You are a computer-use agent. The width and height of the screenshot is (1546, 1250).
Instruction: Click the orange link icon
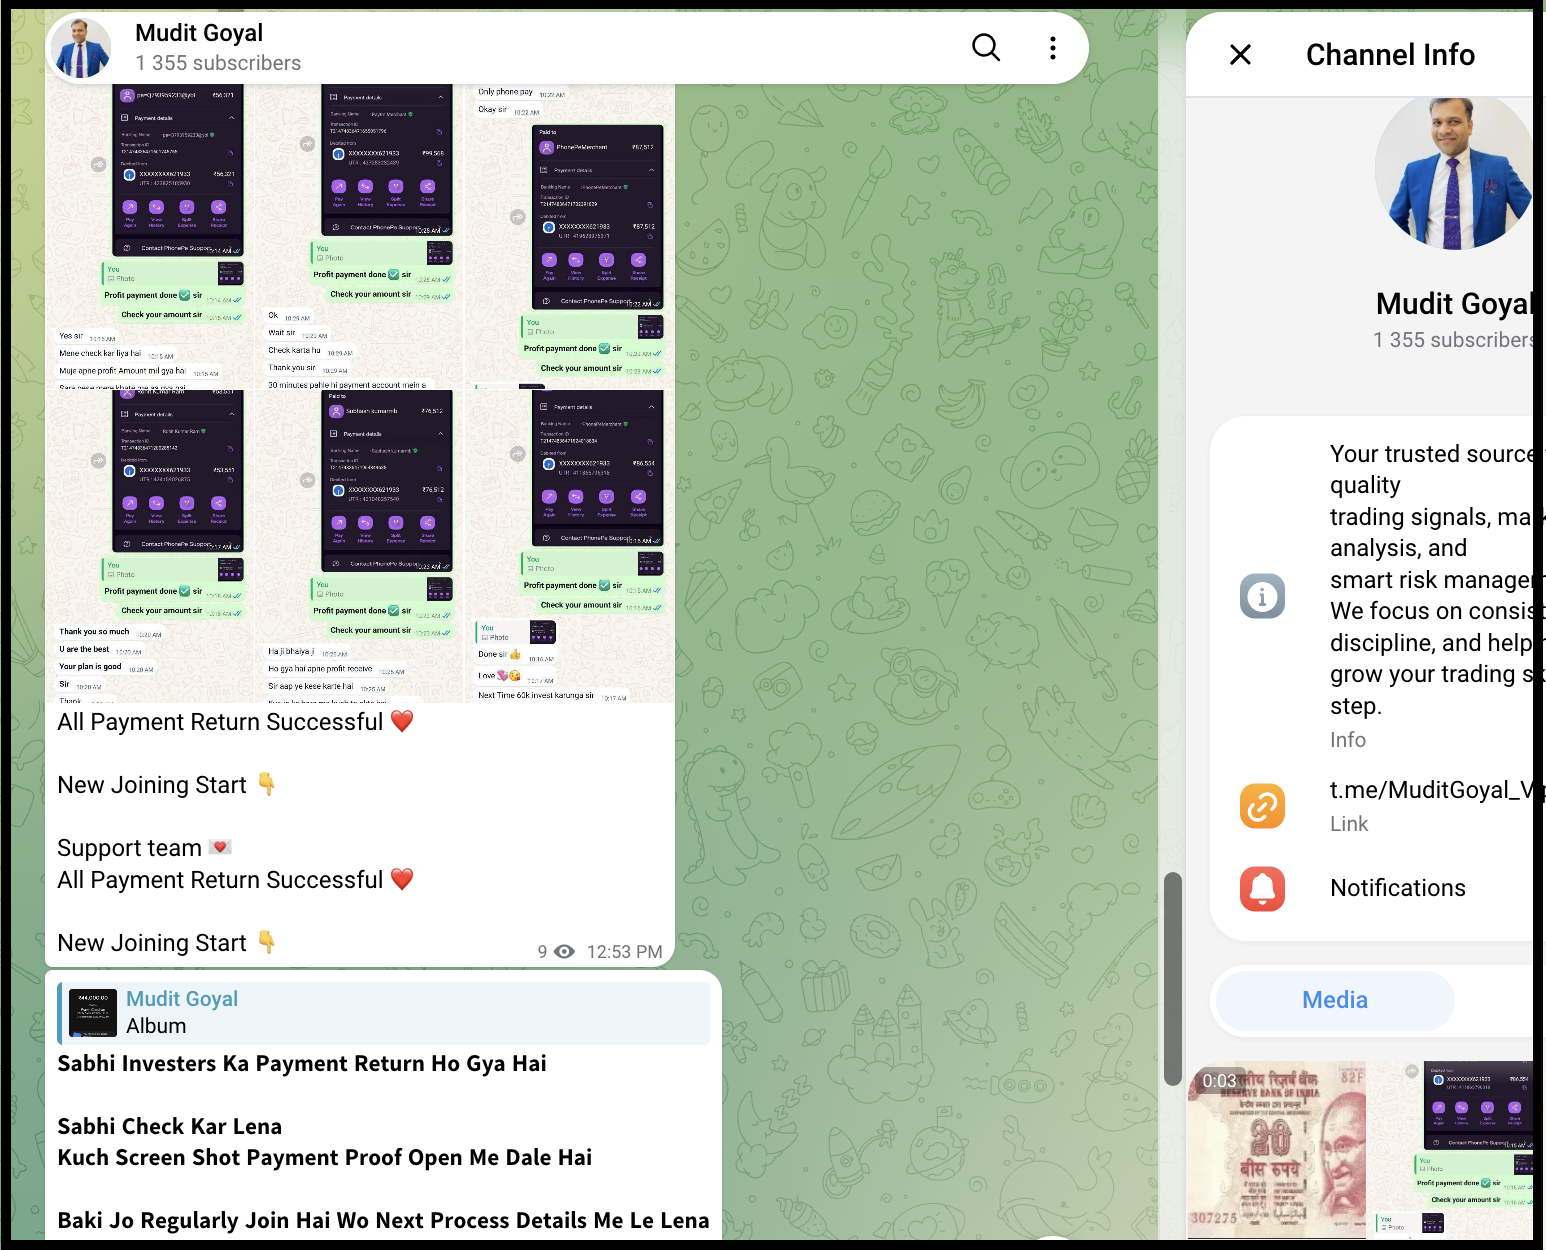(1263, 806)
